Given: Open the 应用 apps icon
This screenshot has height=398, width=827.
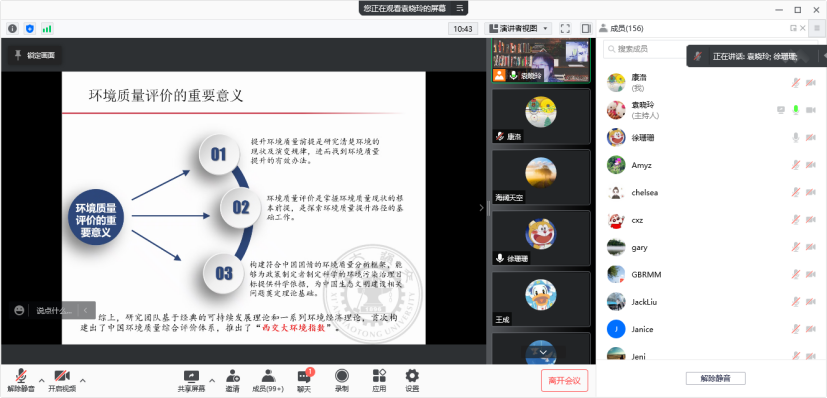Looking at the screenshot, I should click(x=379, y=381).
